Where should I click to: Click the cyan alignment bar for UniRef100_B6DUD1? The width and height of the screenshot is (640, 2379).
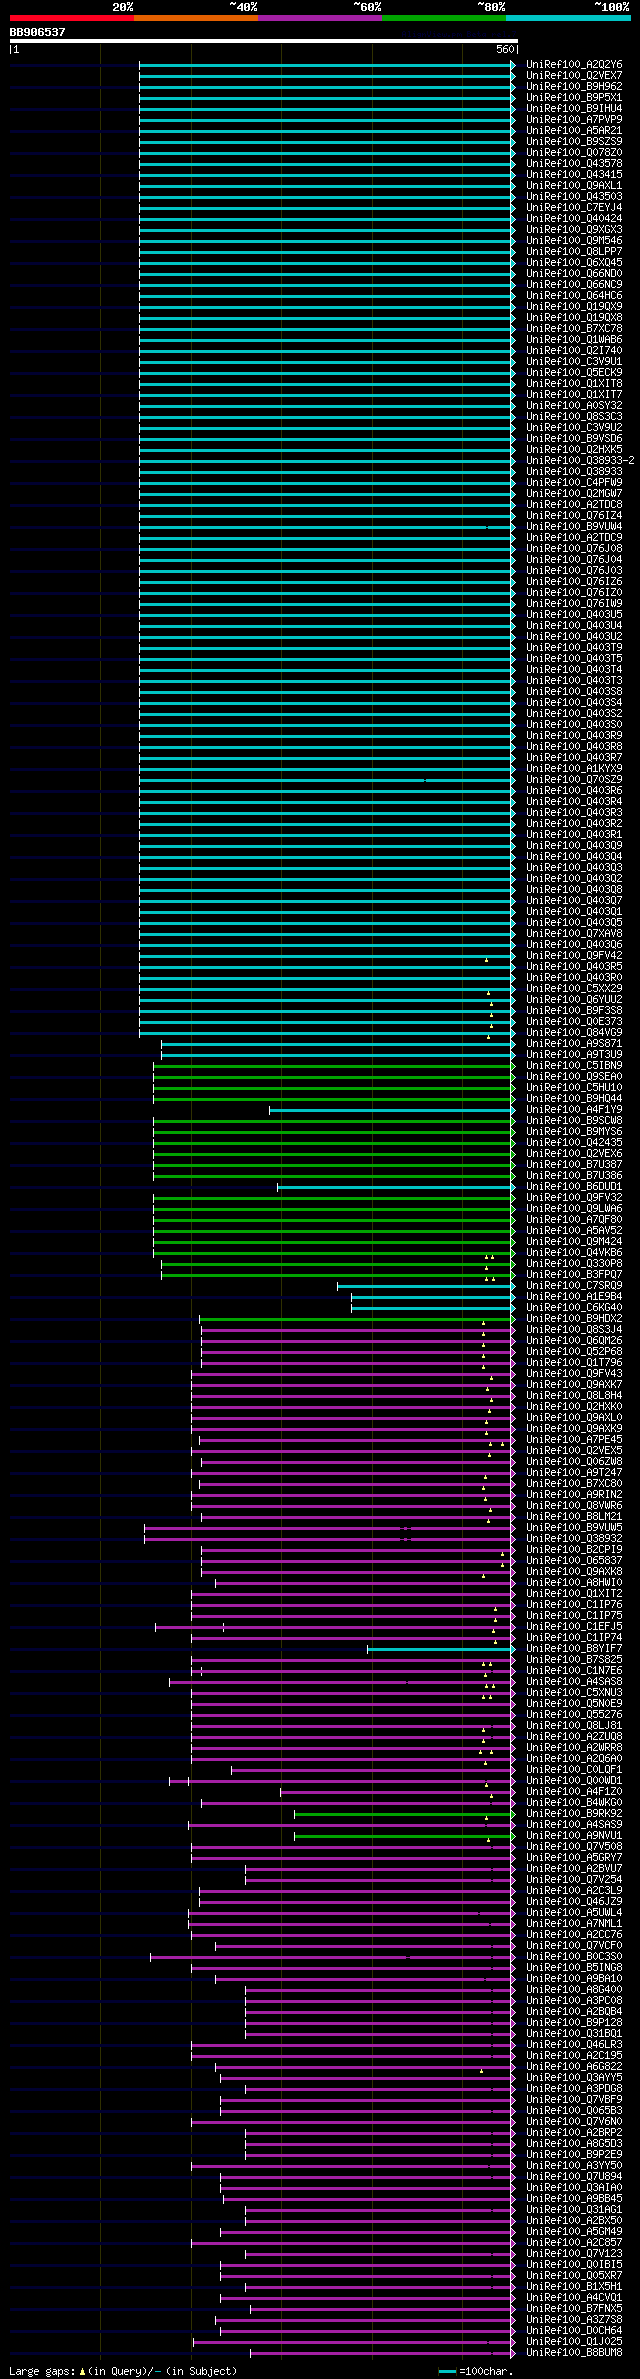pos(396,1186)
